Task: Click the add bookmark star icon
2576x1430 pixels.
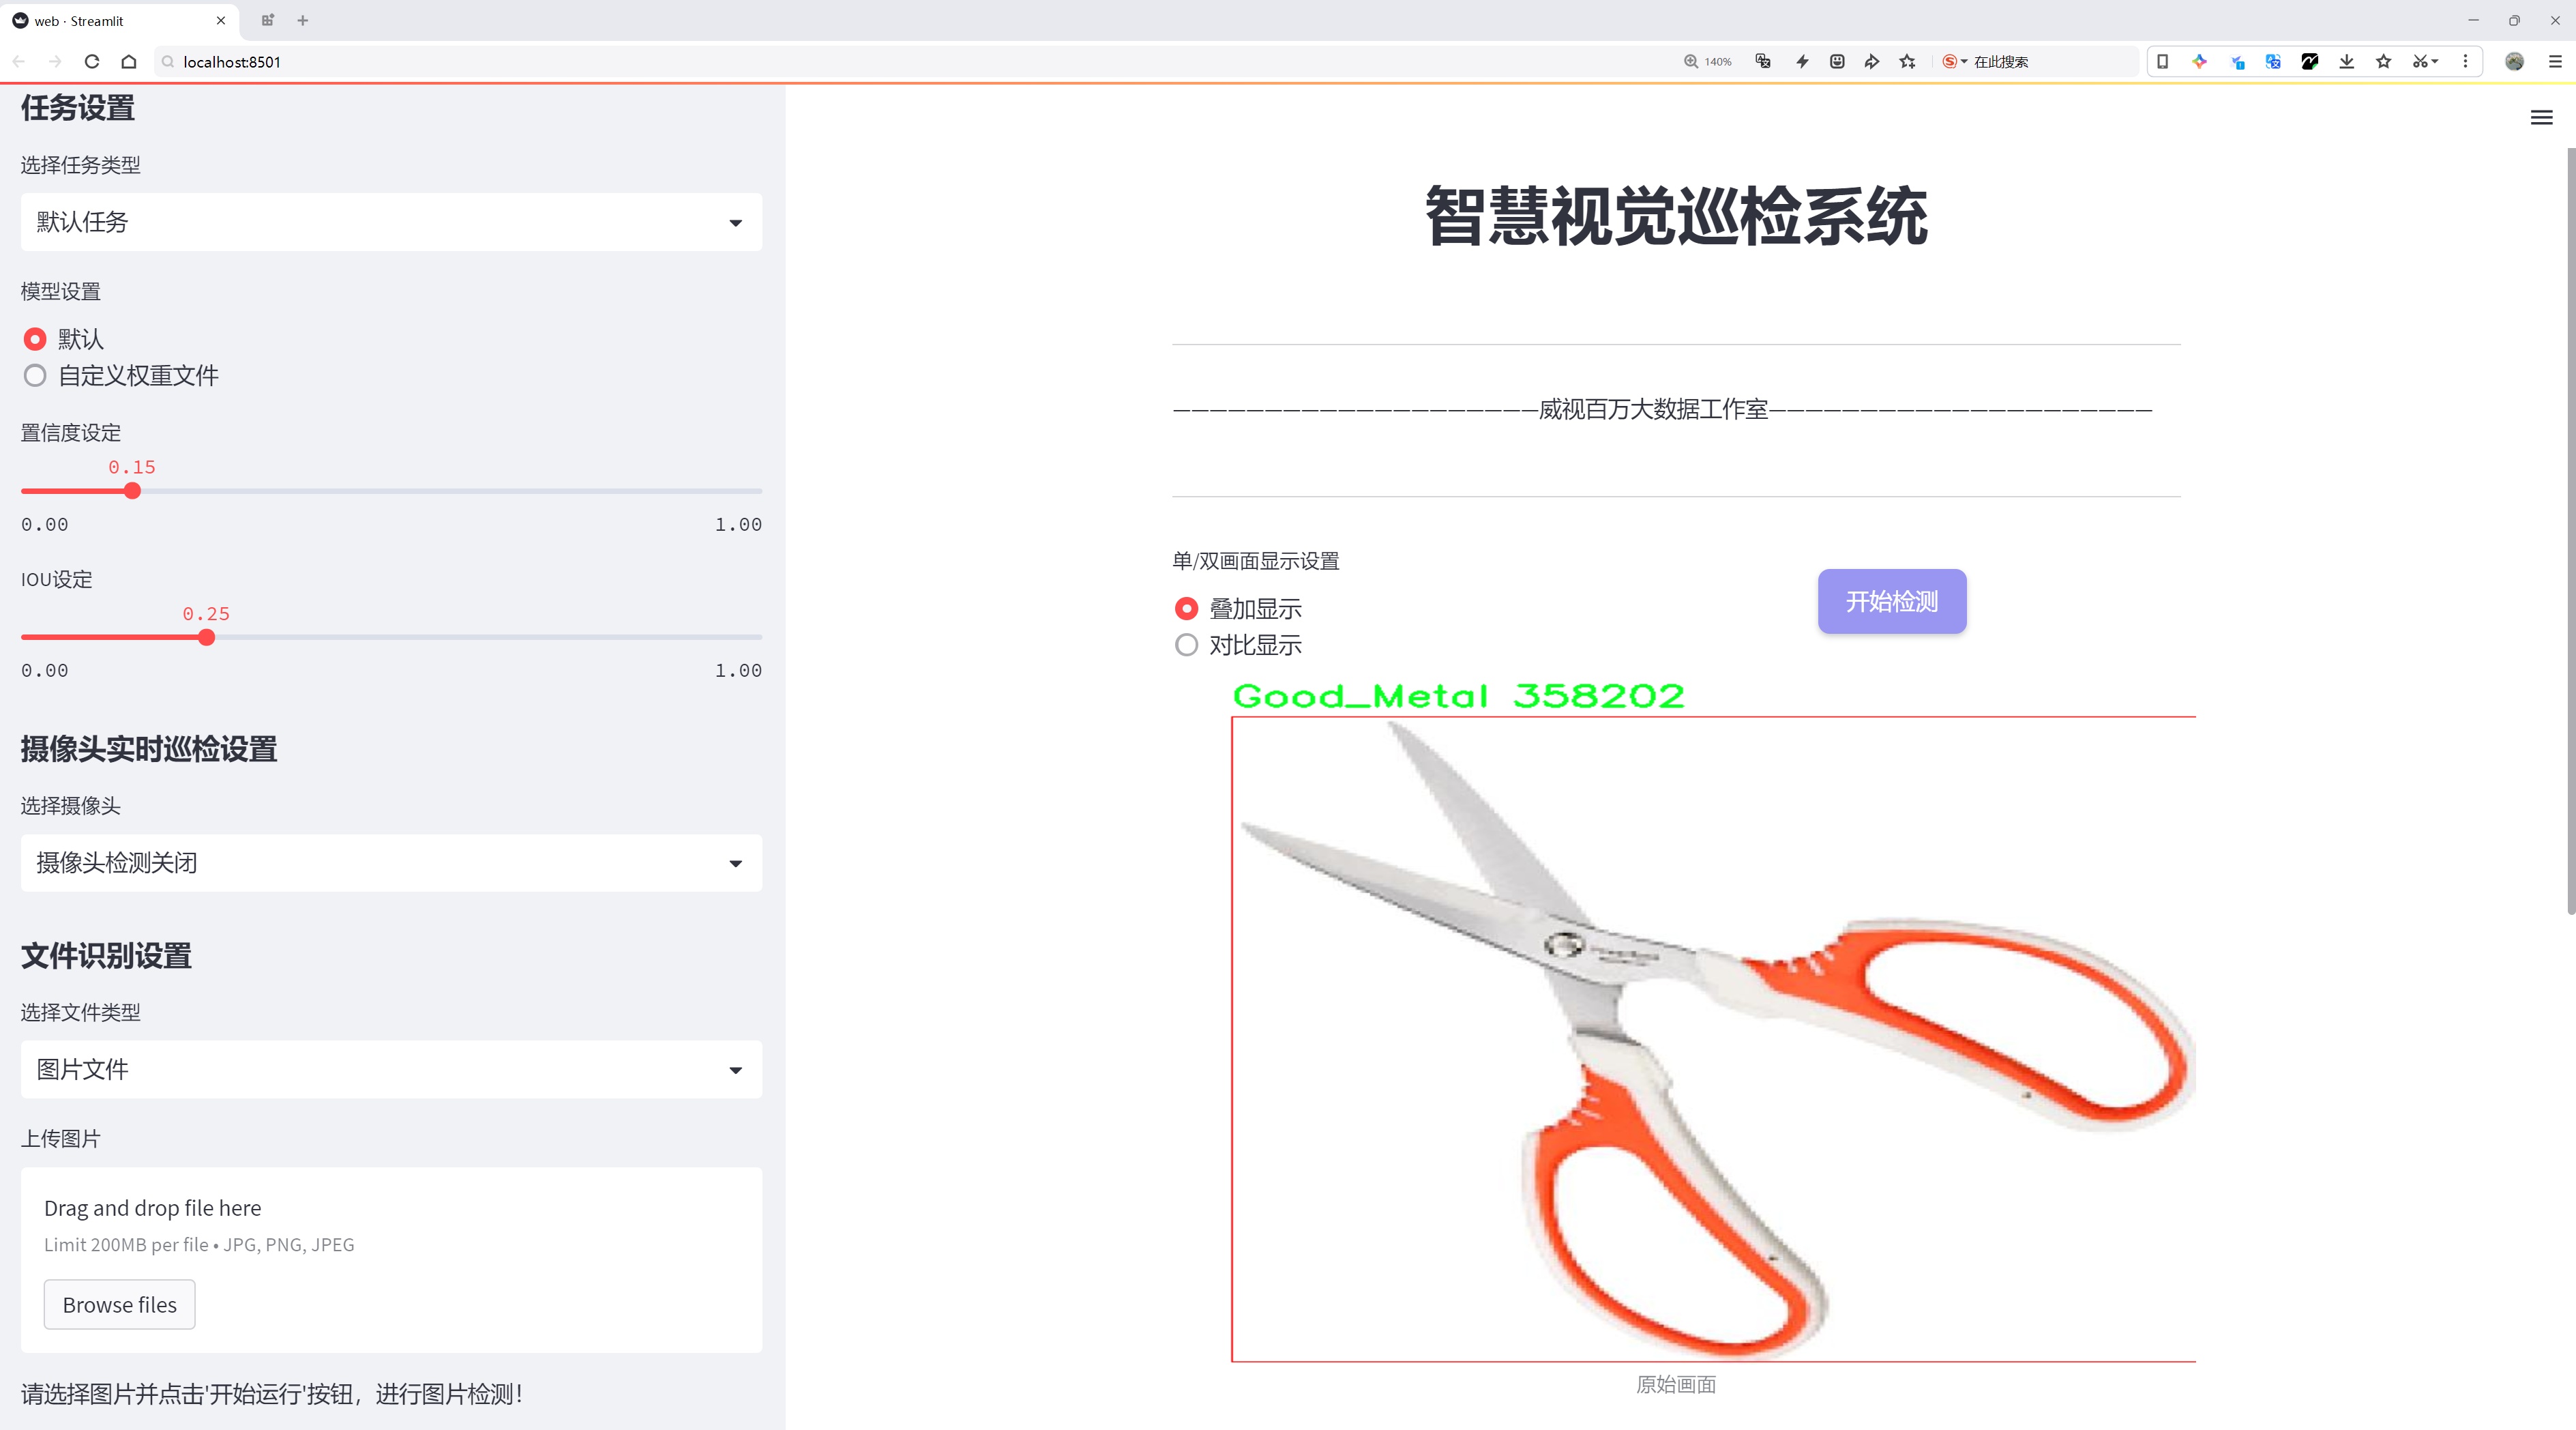Action: [1908, 61]
